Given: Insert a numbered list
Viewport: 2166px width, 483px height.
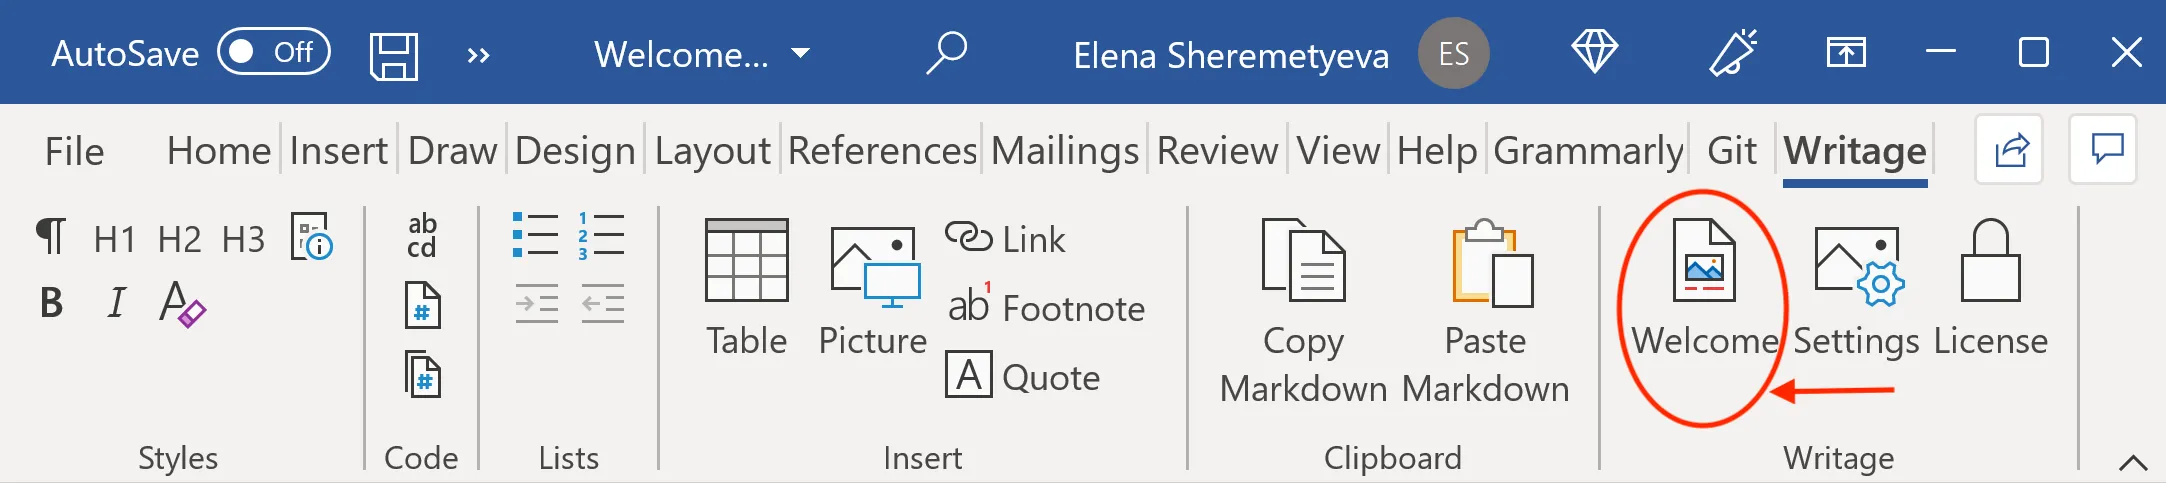Looking at the screenshot, I should [x=600, y=236].
